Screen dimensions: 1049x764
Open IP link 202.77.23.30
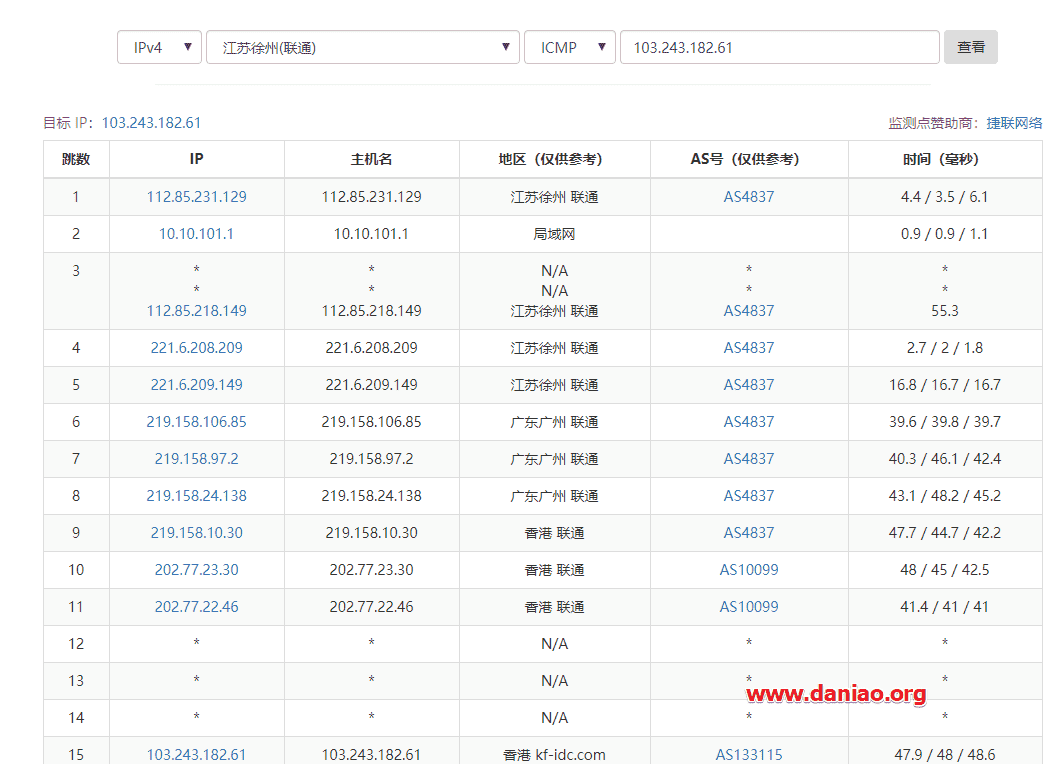coord(196,570)
